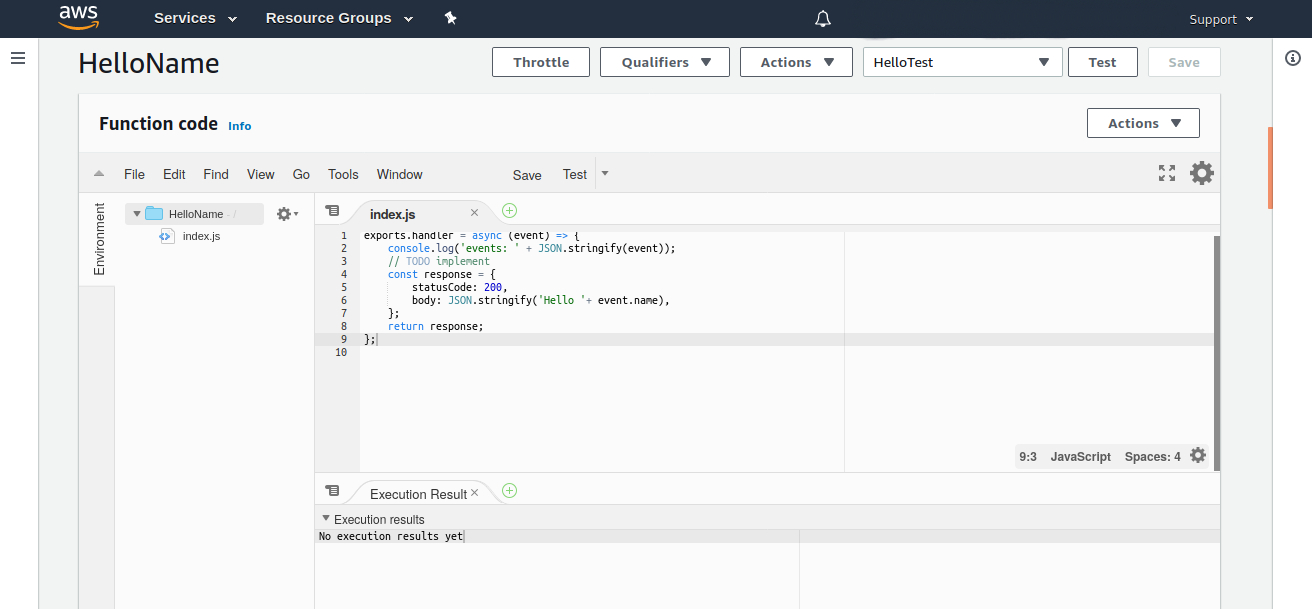Open the Edit menu

(x=174, y=174)
